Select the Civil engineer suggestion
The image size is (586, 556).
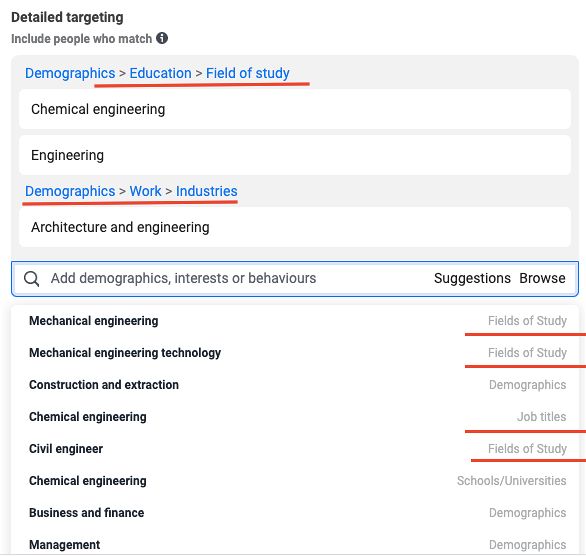(x=294, y=449)
